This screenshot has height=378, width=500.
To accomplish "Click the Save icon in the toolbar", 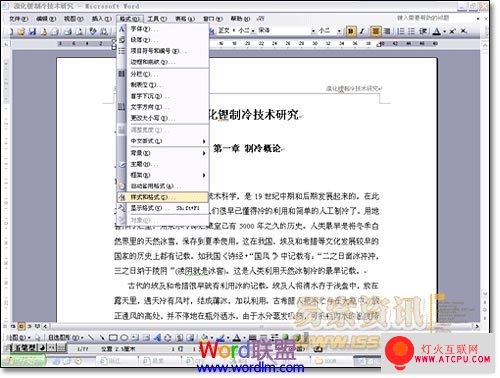I will 32,32.
